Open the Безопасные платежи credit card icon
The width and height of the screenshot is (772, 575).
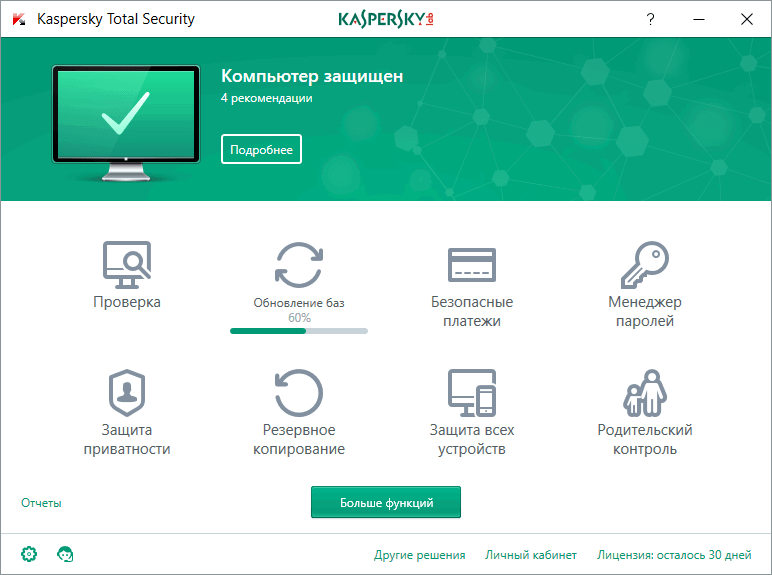(x=472, y=265)
